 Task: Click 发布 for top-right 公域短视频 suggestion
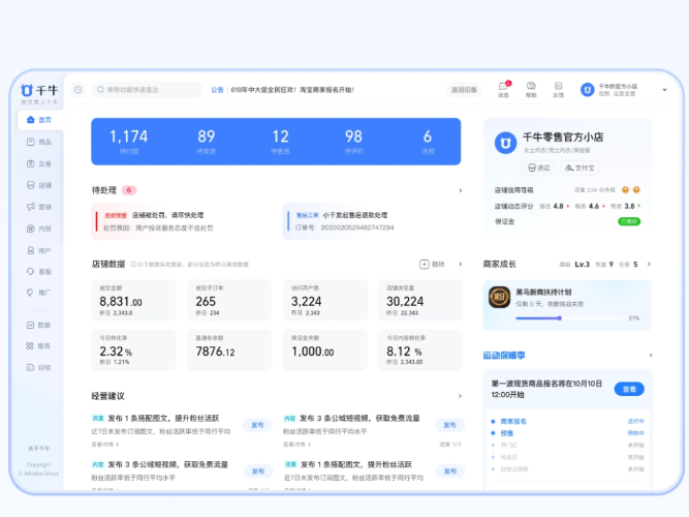(x=450, y=425)
